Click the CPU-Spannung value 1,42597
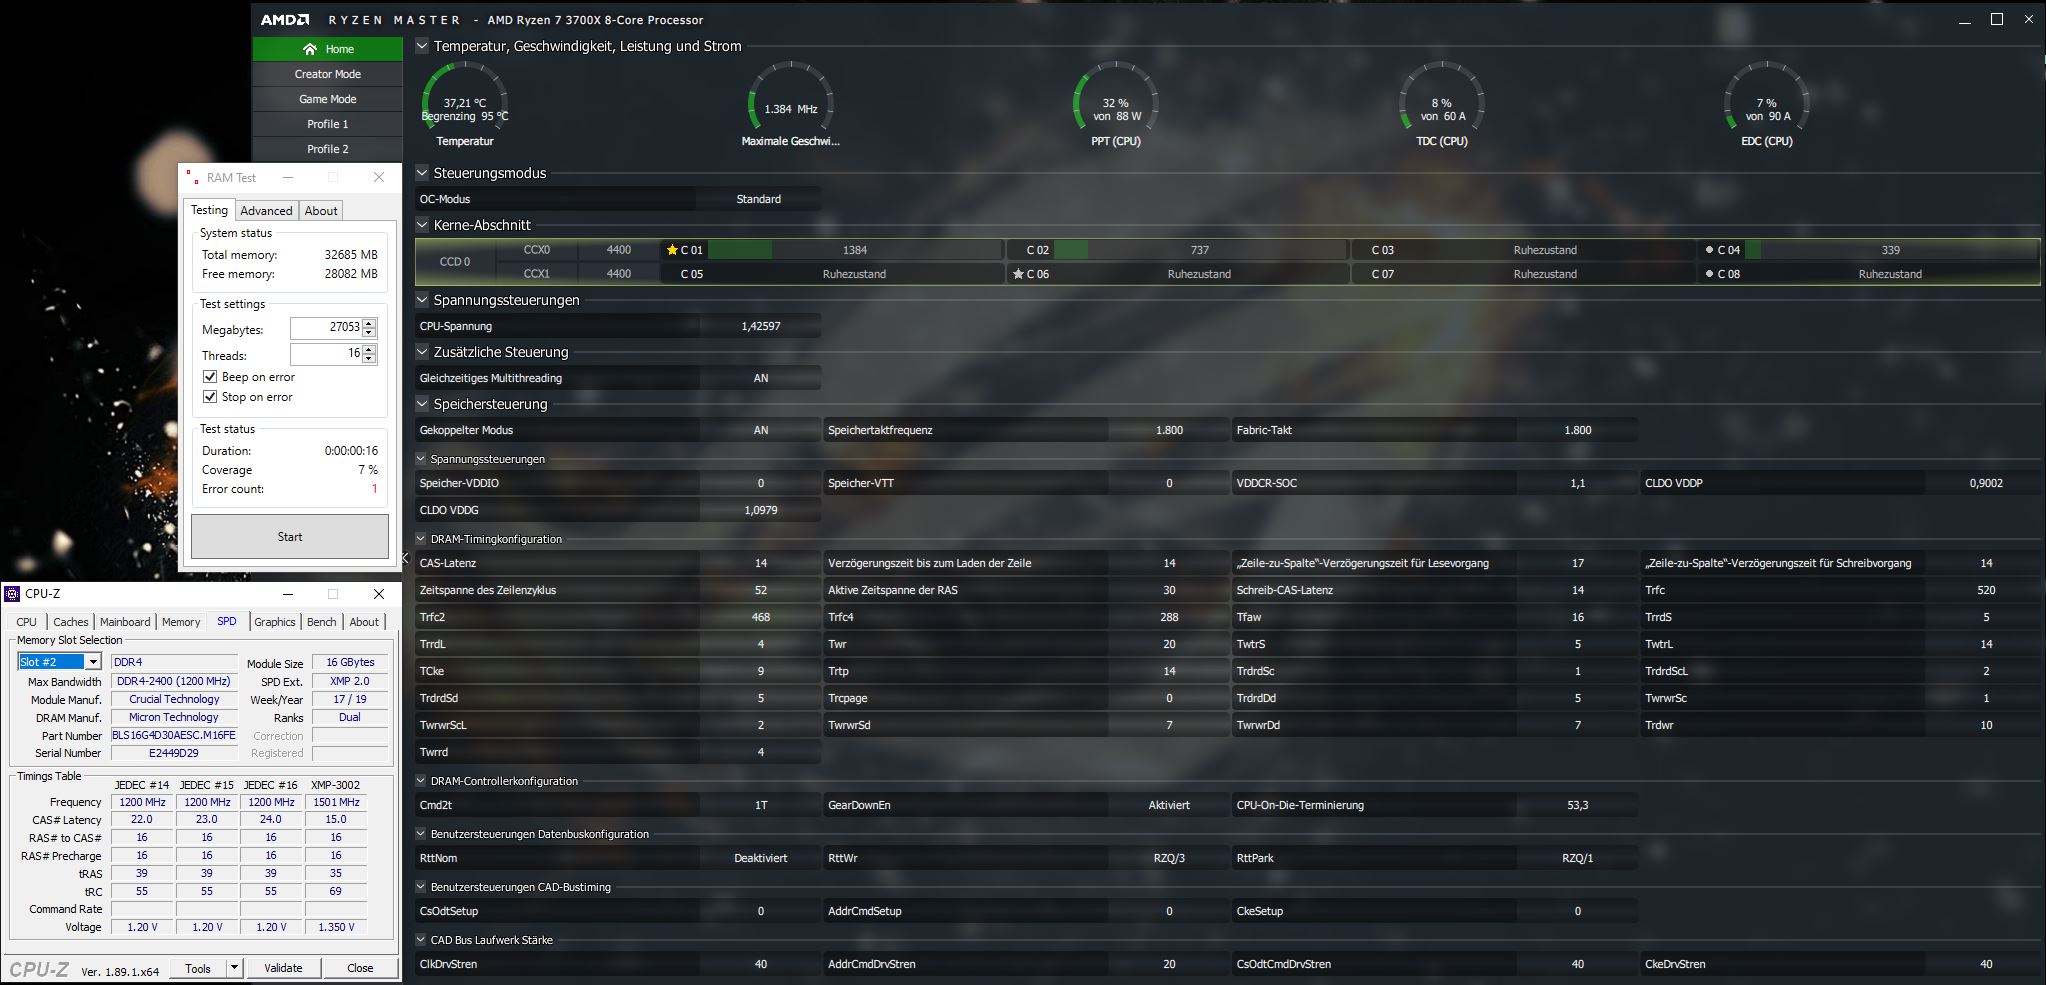This screenshot has height=985, width=2046. click(761, 326)
